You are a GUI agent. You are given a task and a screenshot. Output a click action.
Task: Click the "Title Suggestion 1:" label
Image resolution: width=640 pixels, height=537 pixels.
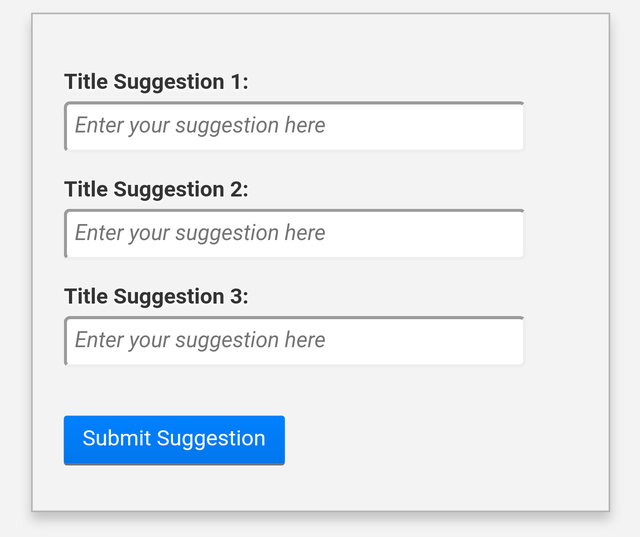(156, 82)
